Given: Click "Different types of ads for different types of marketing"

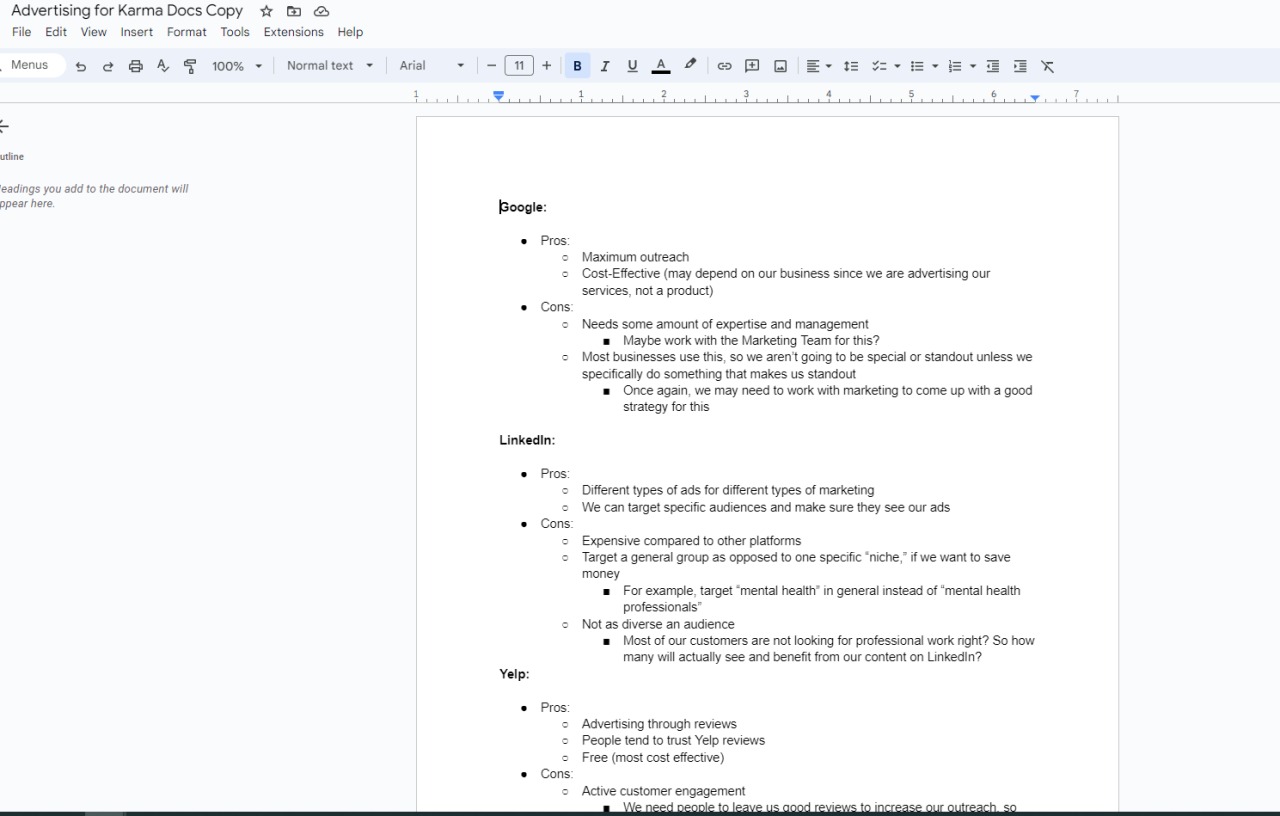Looking at the screenshot, I should pyautogui.click(x=728, y=491).
